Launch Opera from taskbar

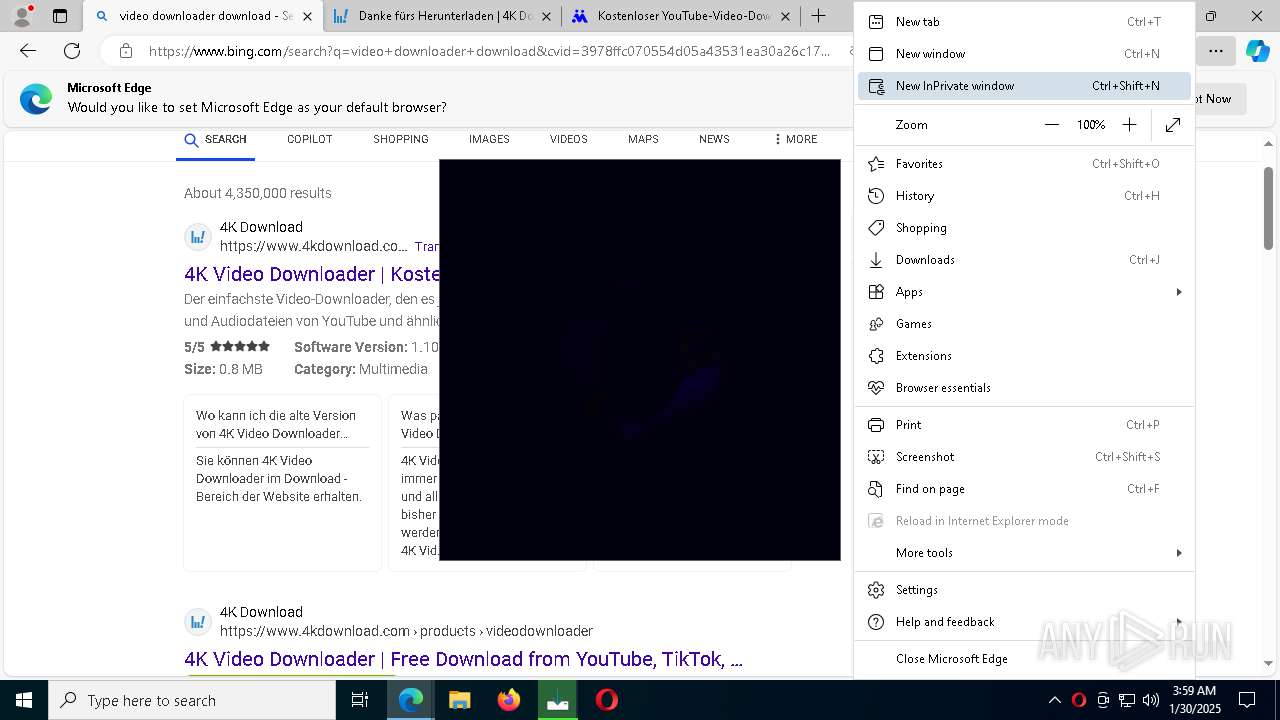point(607,700)
